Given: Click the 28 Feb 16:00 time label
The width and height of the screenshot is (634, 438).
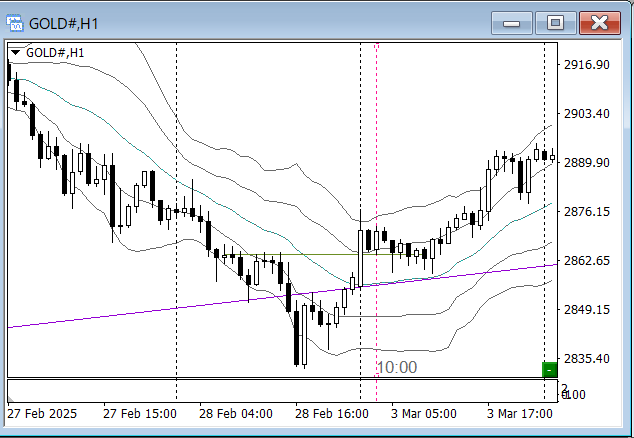Looking at the screenshot, I should [332, 414].
